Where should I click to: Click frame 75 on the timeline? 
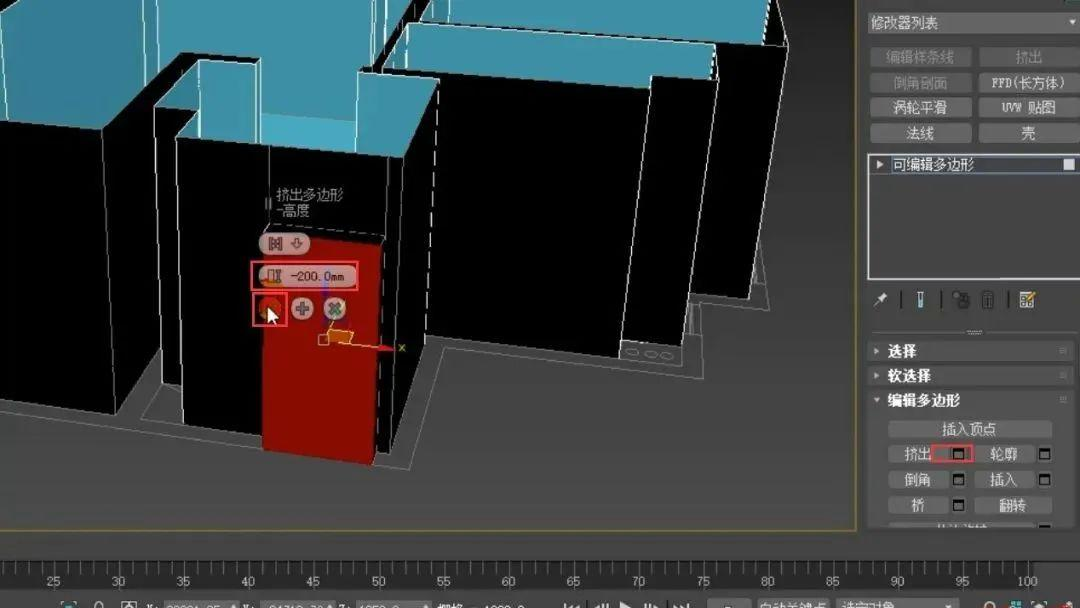703,580
